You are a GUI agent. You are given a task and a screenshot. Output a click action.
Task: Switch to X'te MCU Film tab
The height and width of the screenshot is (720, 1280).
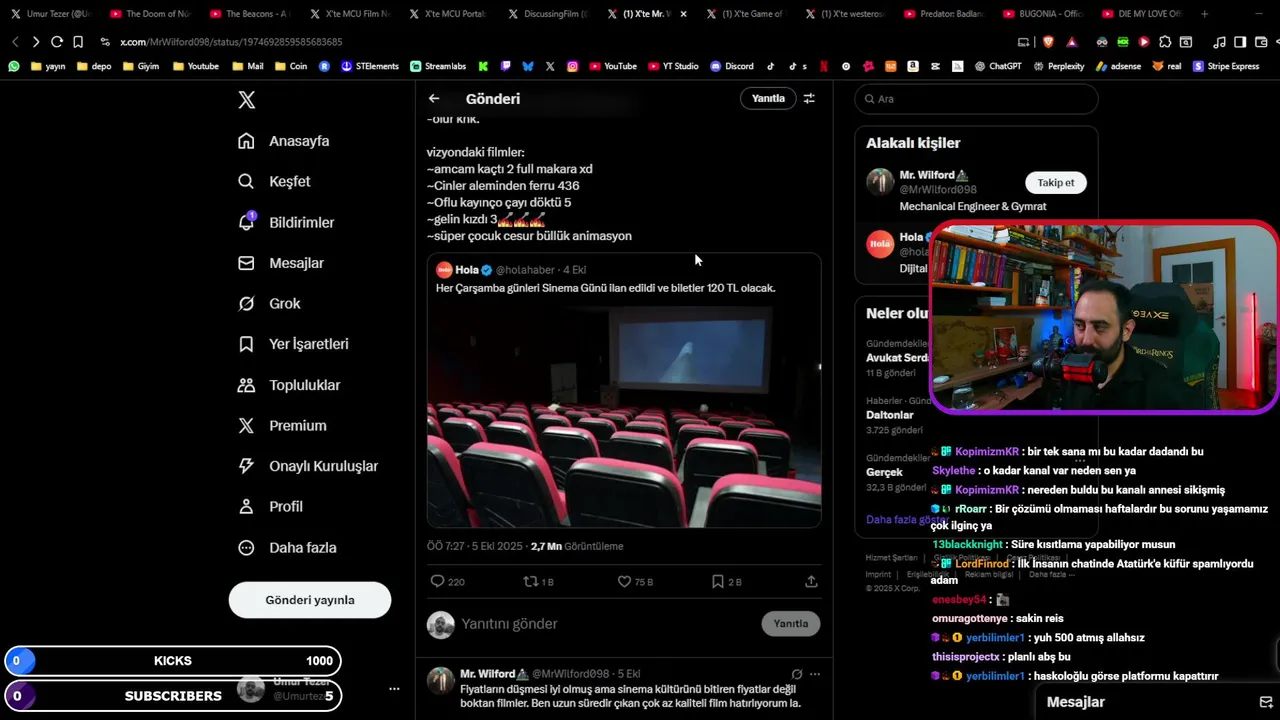pos(349,14)
